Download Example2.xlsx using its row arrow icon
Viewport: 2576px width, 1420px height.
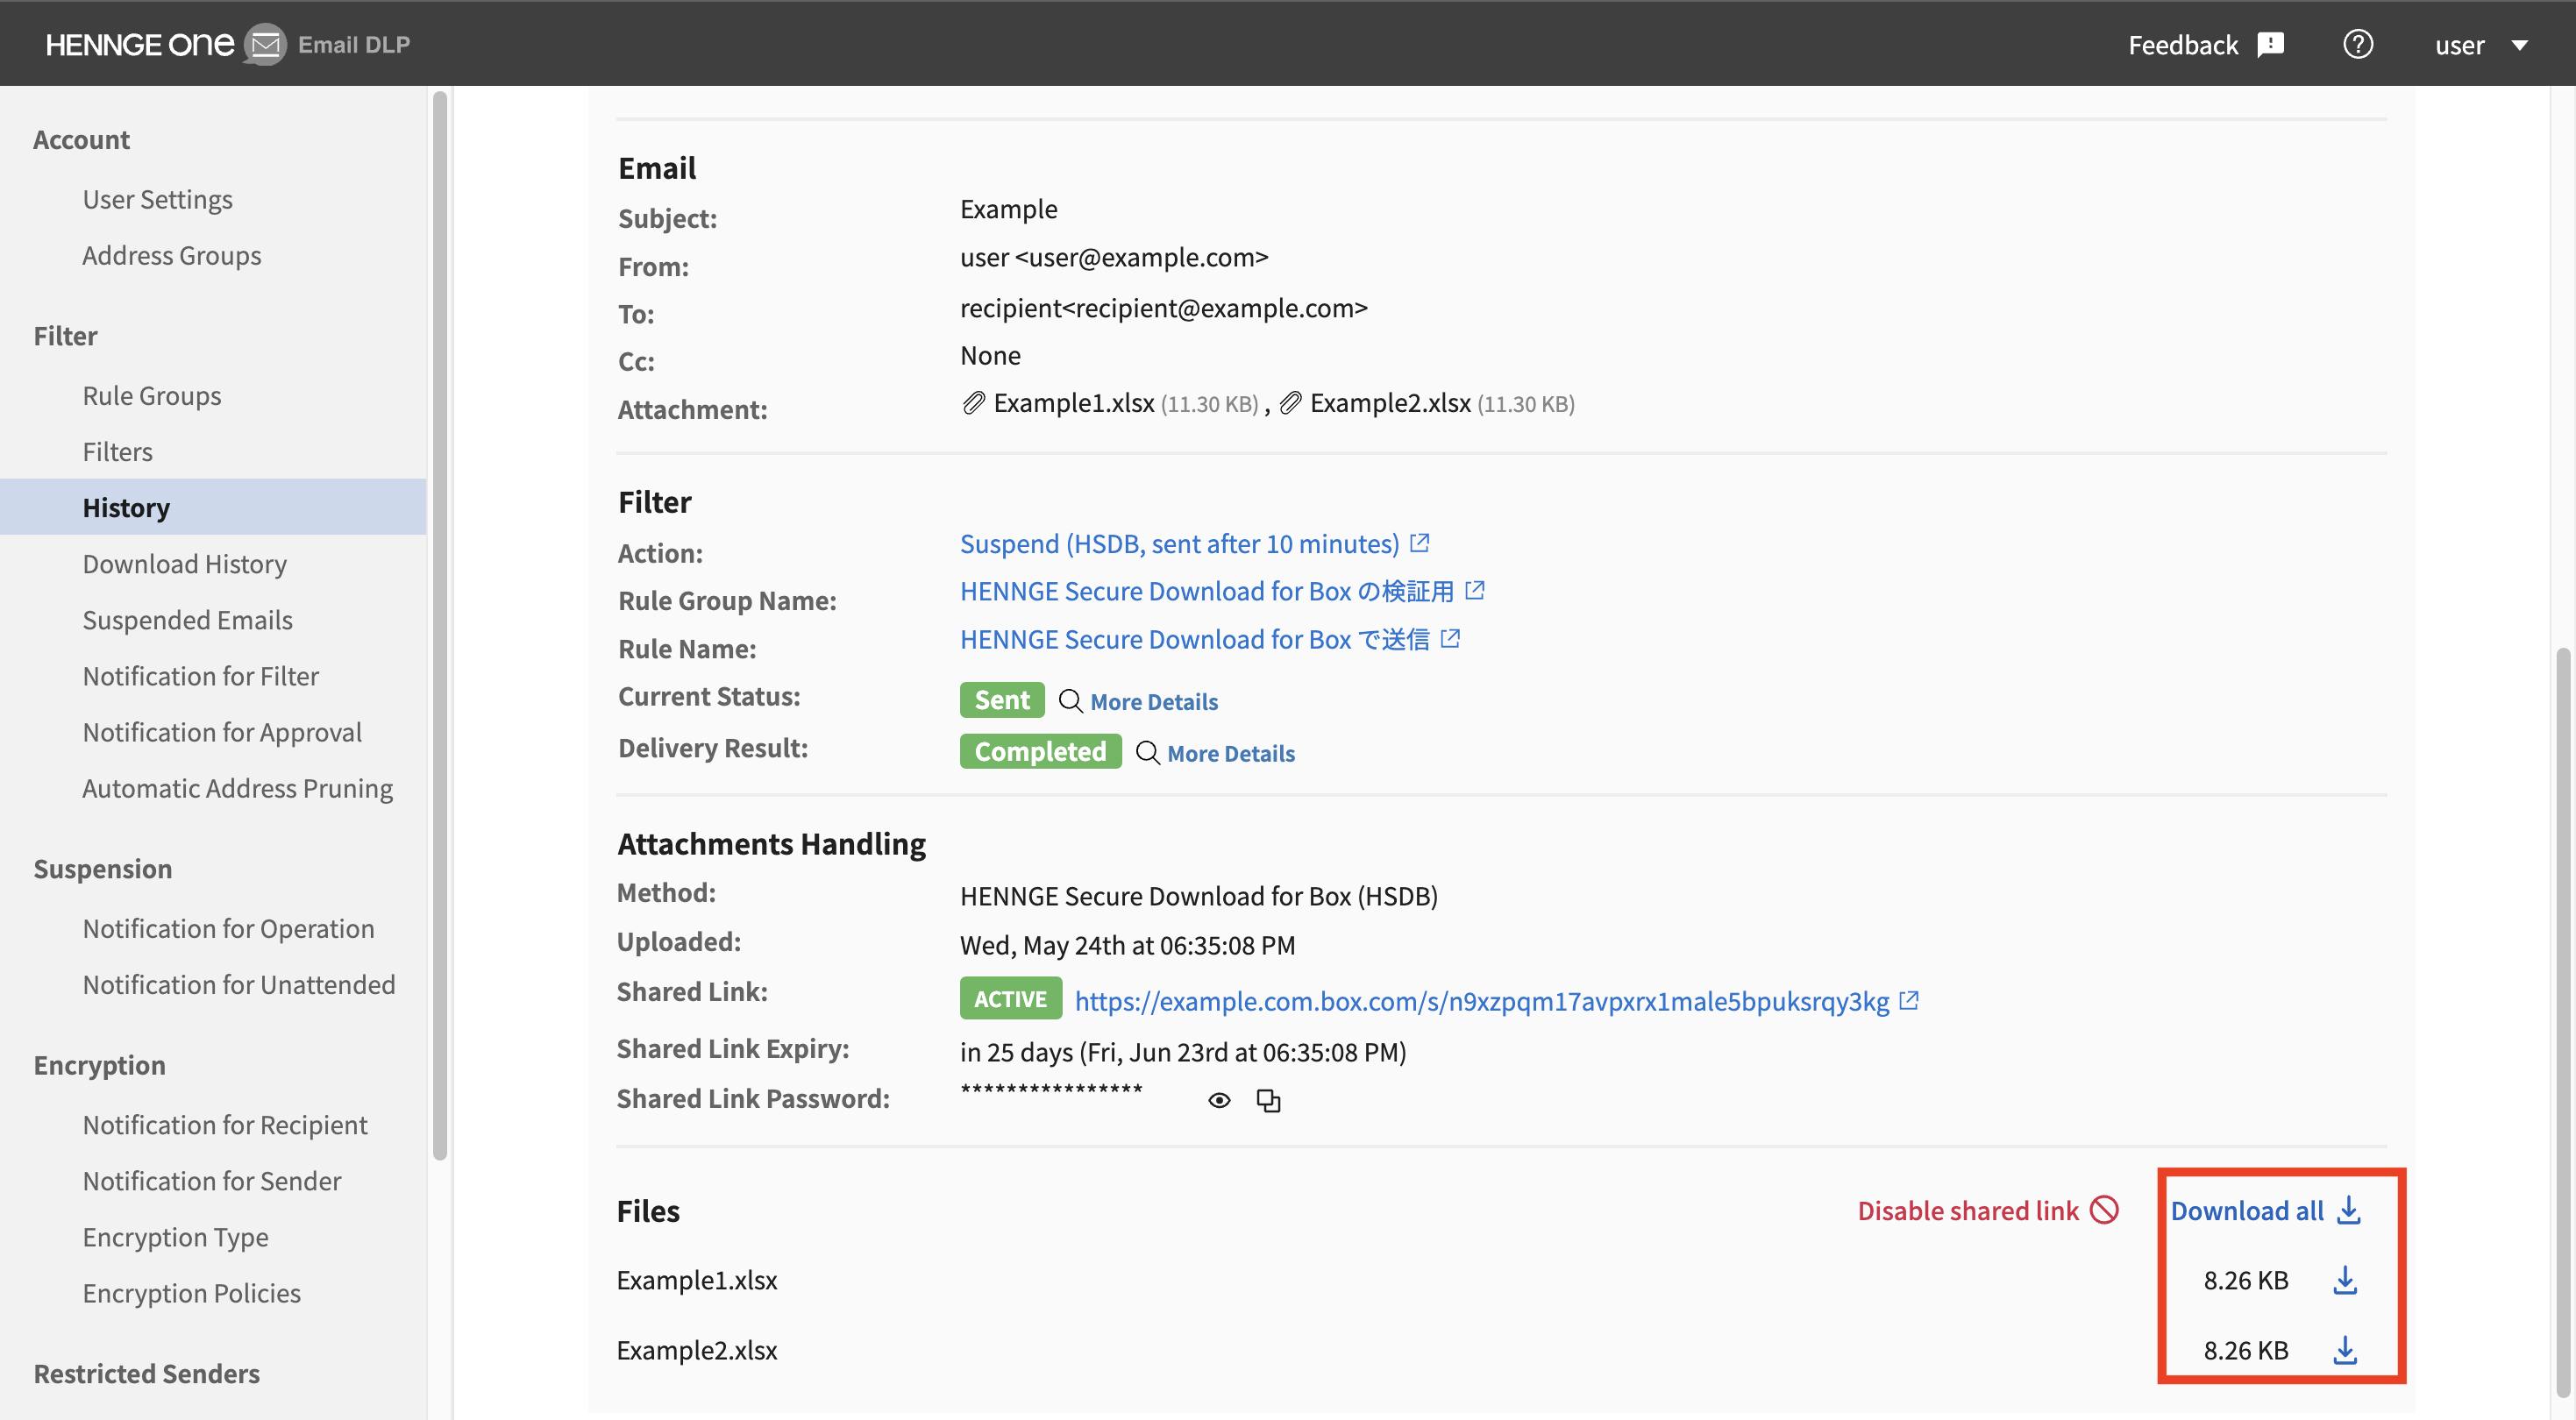coord(2344,1349)
